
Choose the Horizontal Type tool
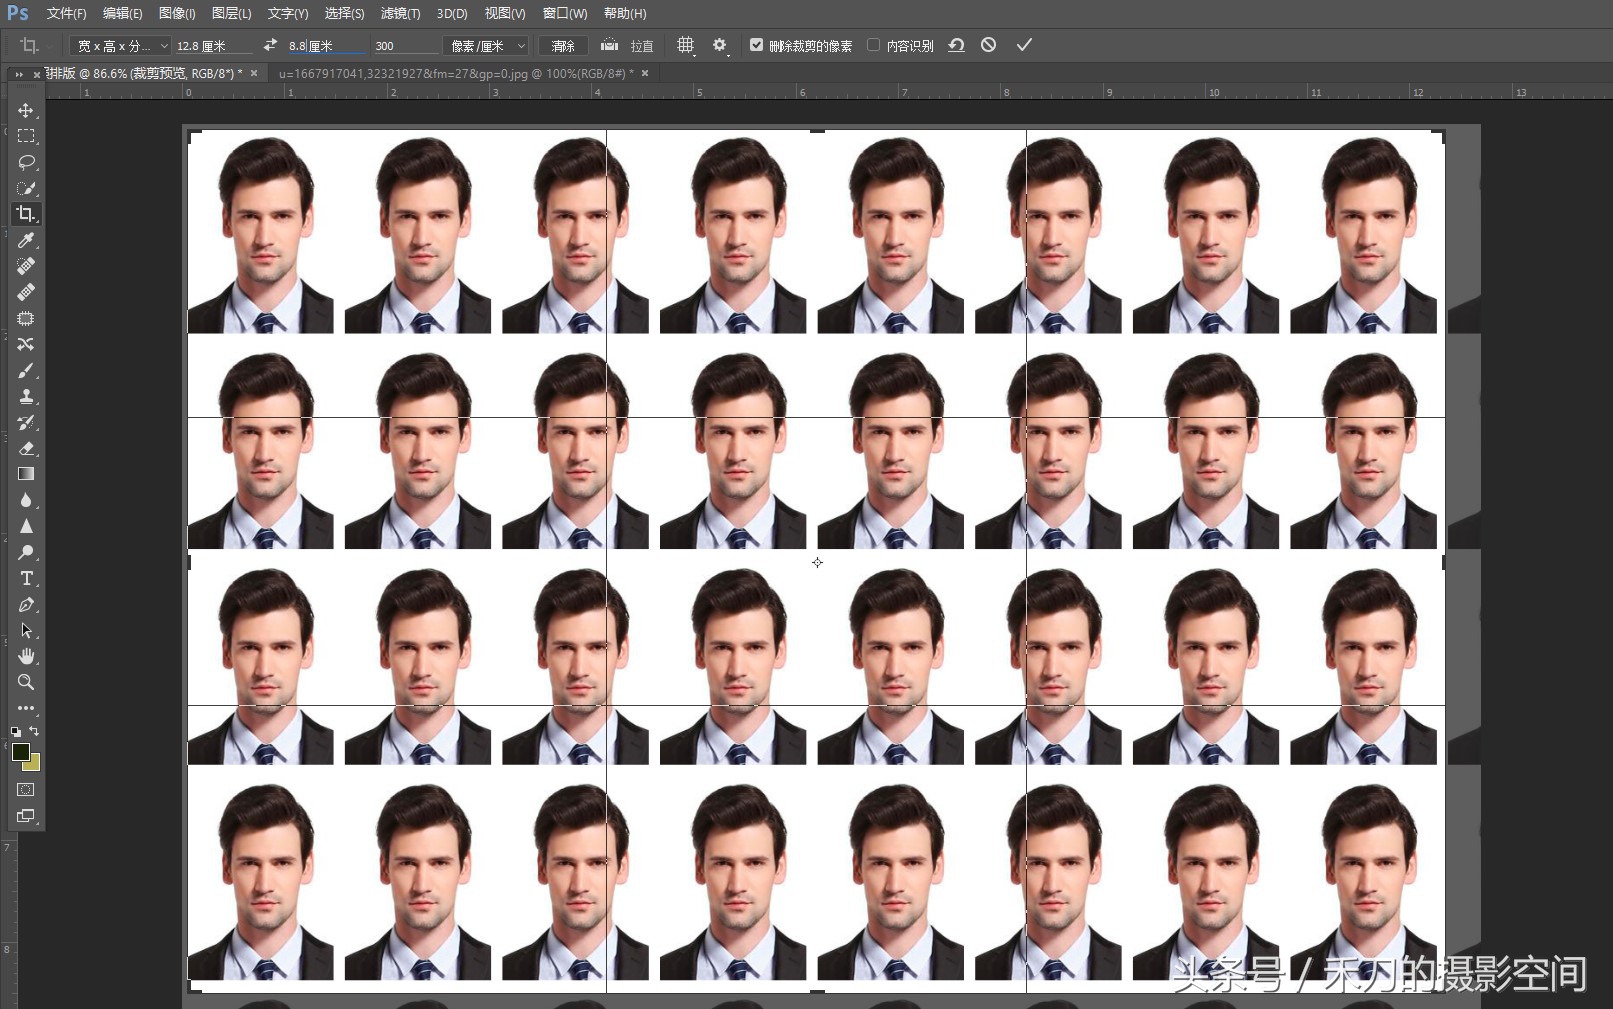26,578
